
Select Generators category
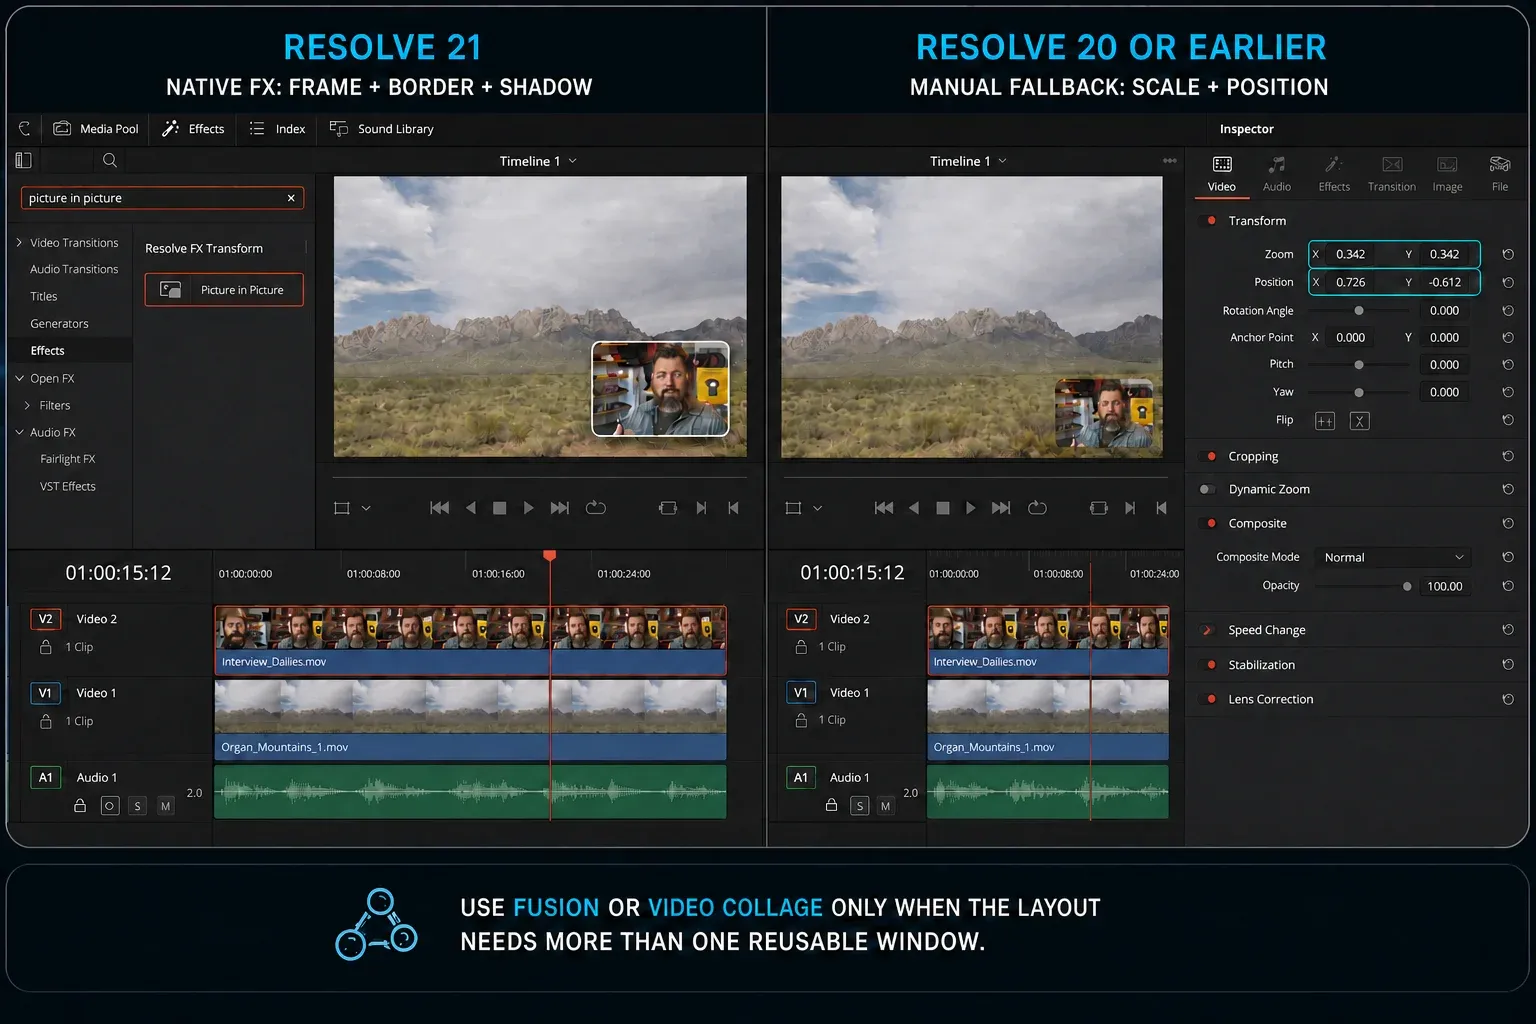coord(59,323)
